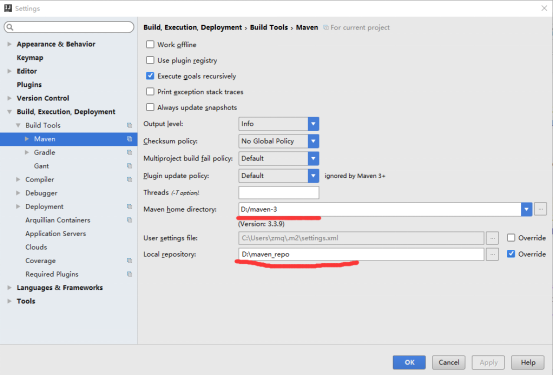Click in the settings search field

[69, 27]
